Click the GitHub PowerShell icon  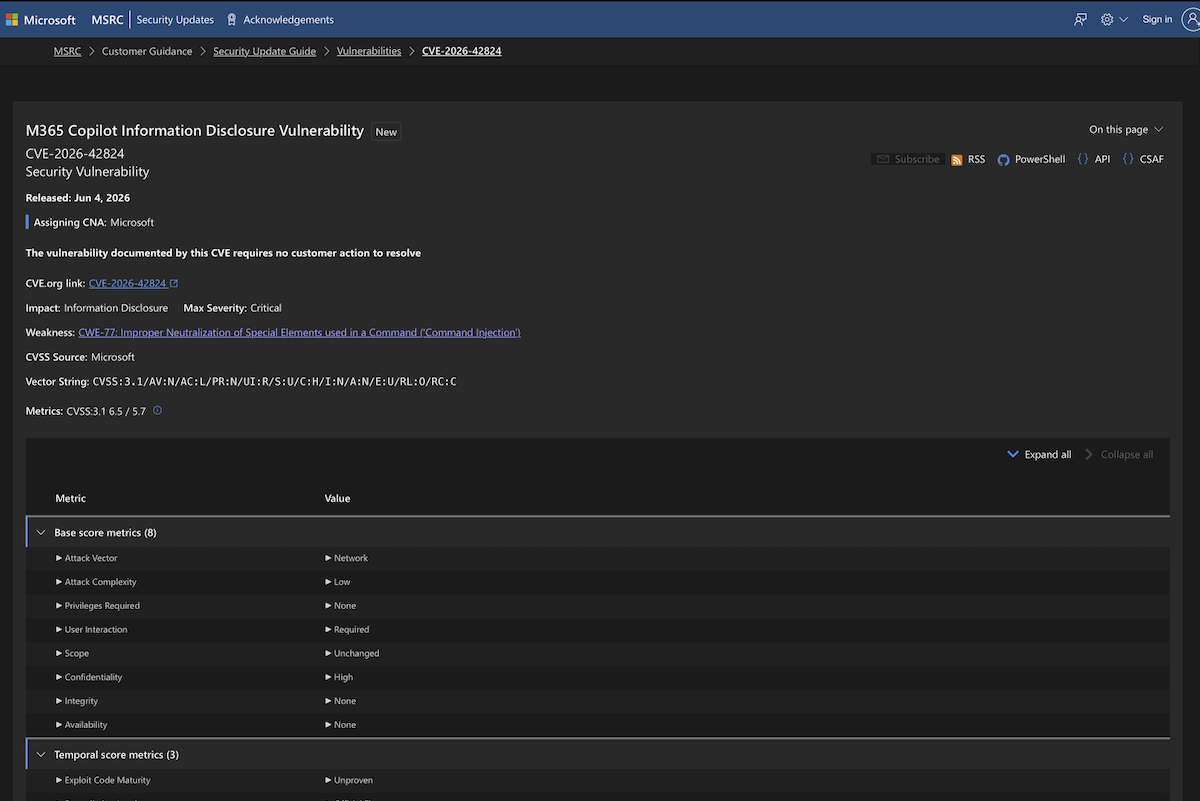1003,159
